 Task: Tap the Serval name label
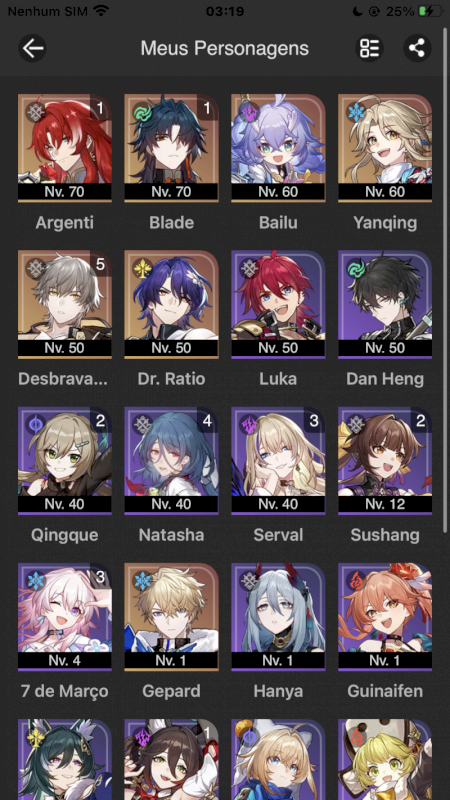[x=278, y=535]
